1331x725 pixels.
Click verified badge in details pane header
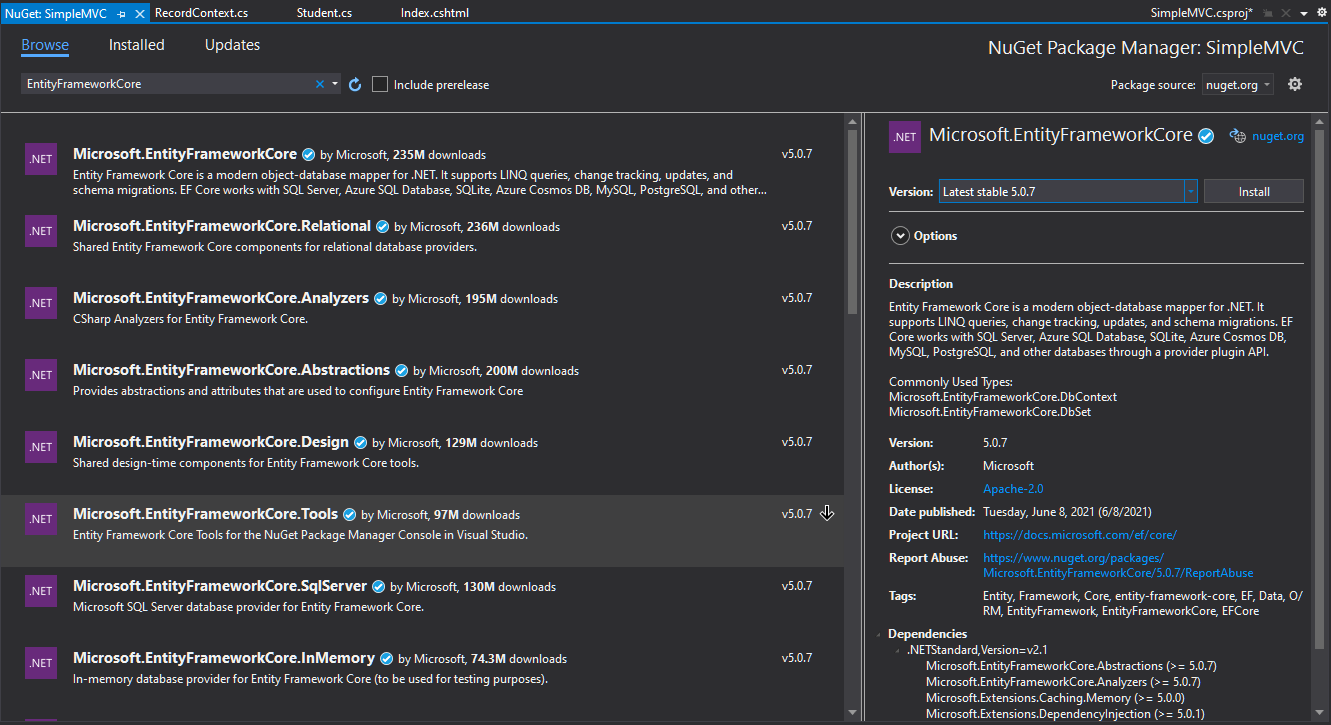click(x=1207, y=136)
